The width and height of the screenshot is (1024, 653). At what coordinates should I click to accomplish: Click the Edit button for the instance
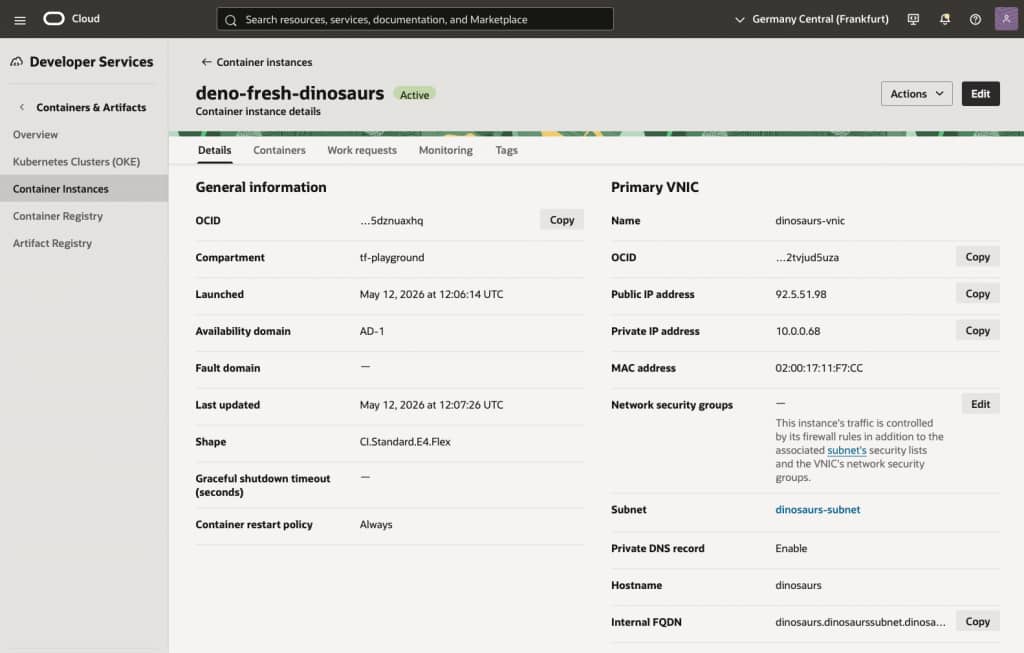[x=980, y=94]
